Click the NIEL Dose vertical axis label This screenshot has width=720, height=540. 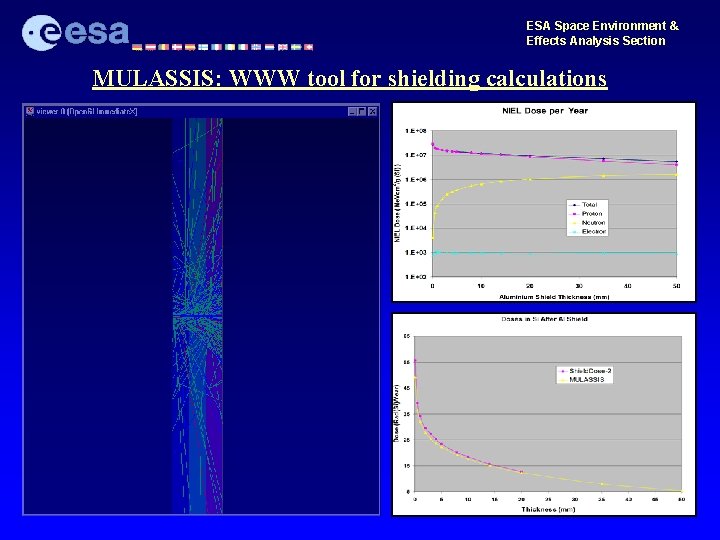tap(398, 203)
